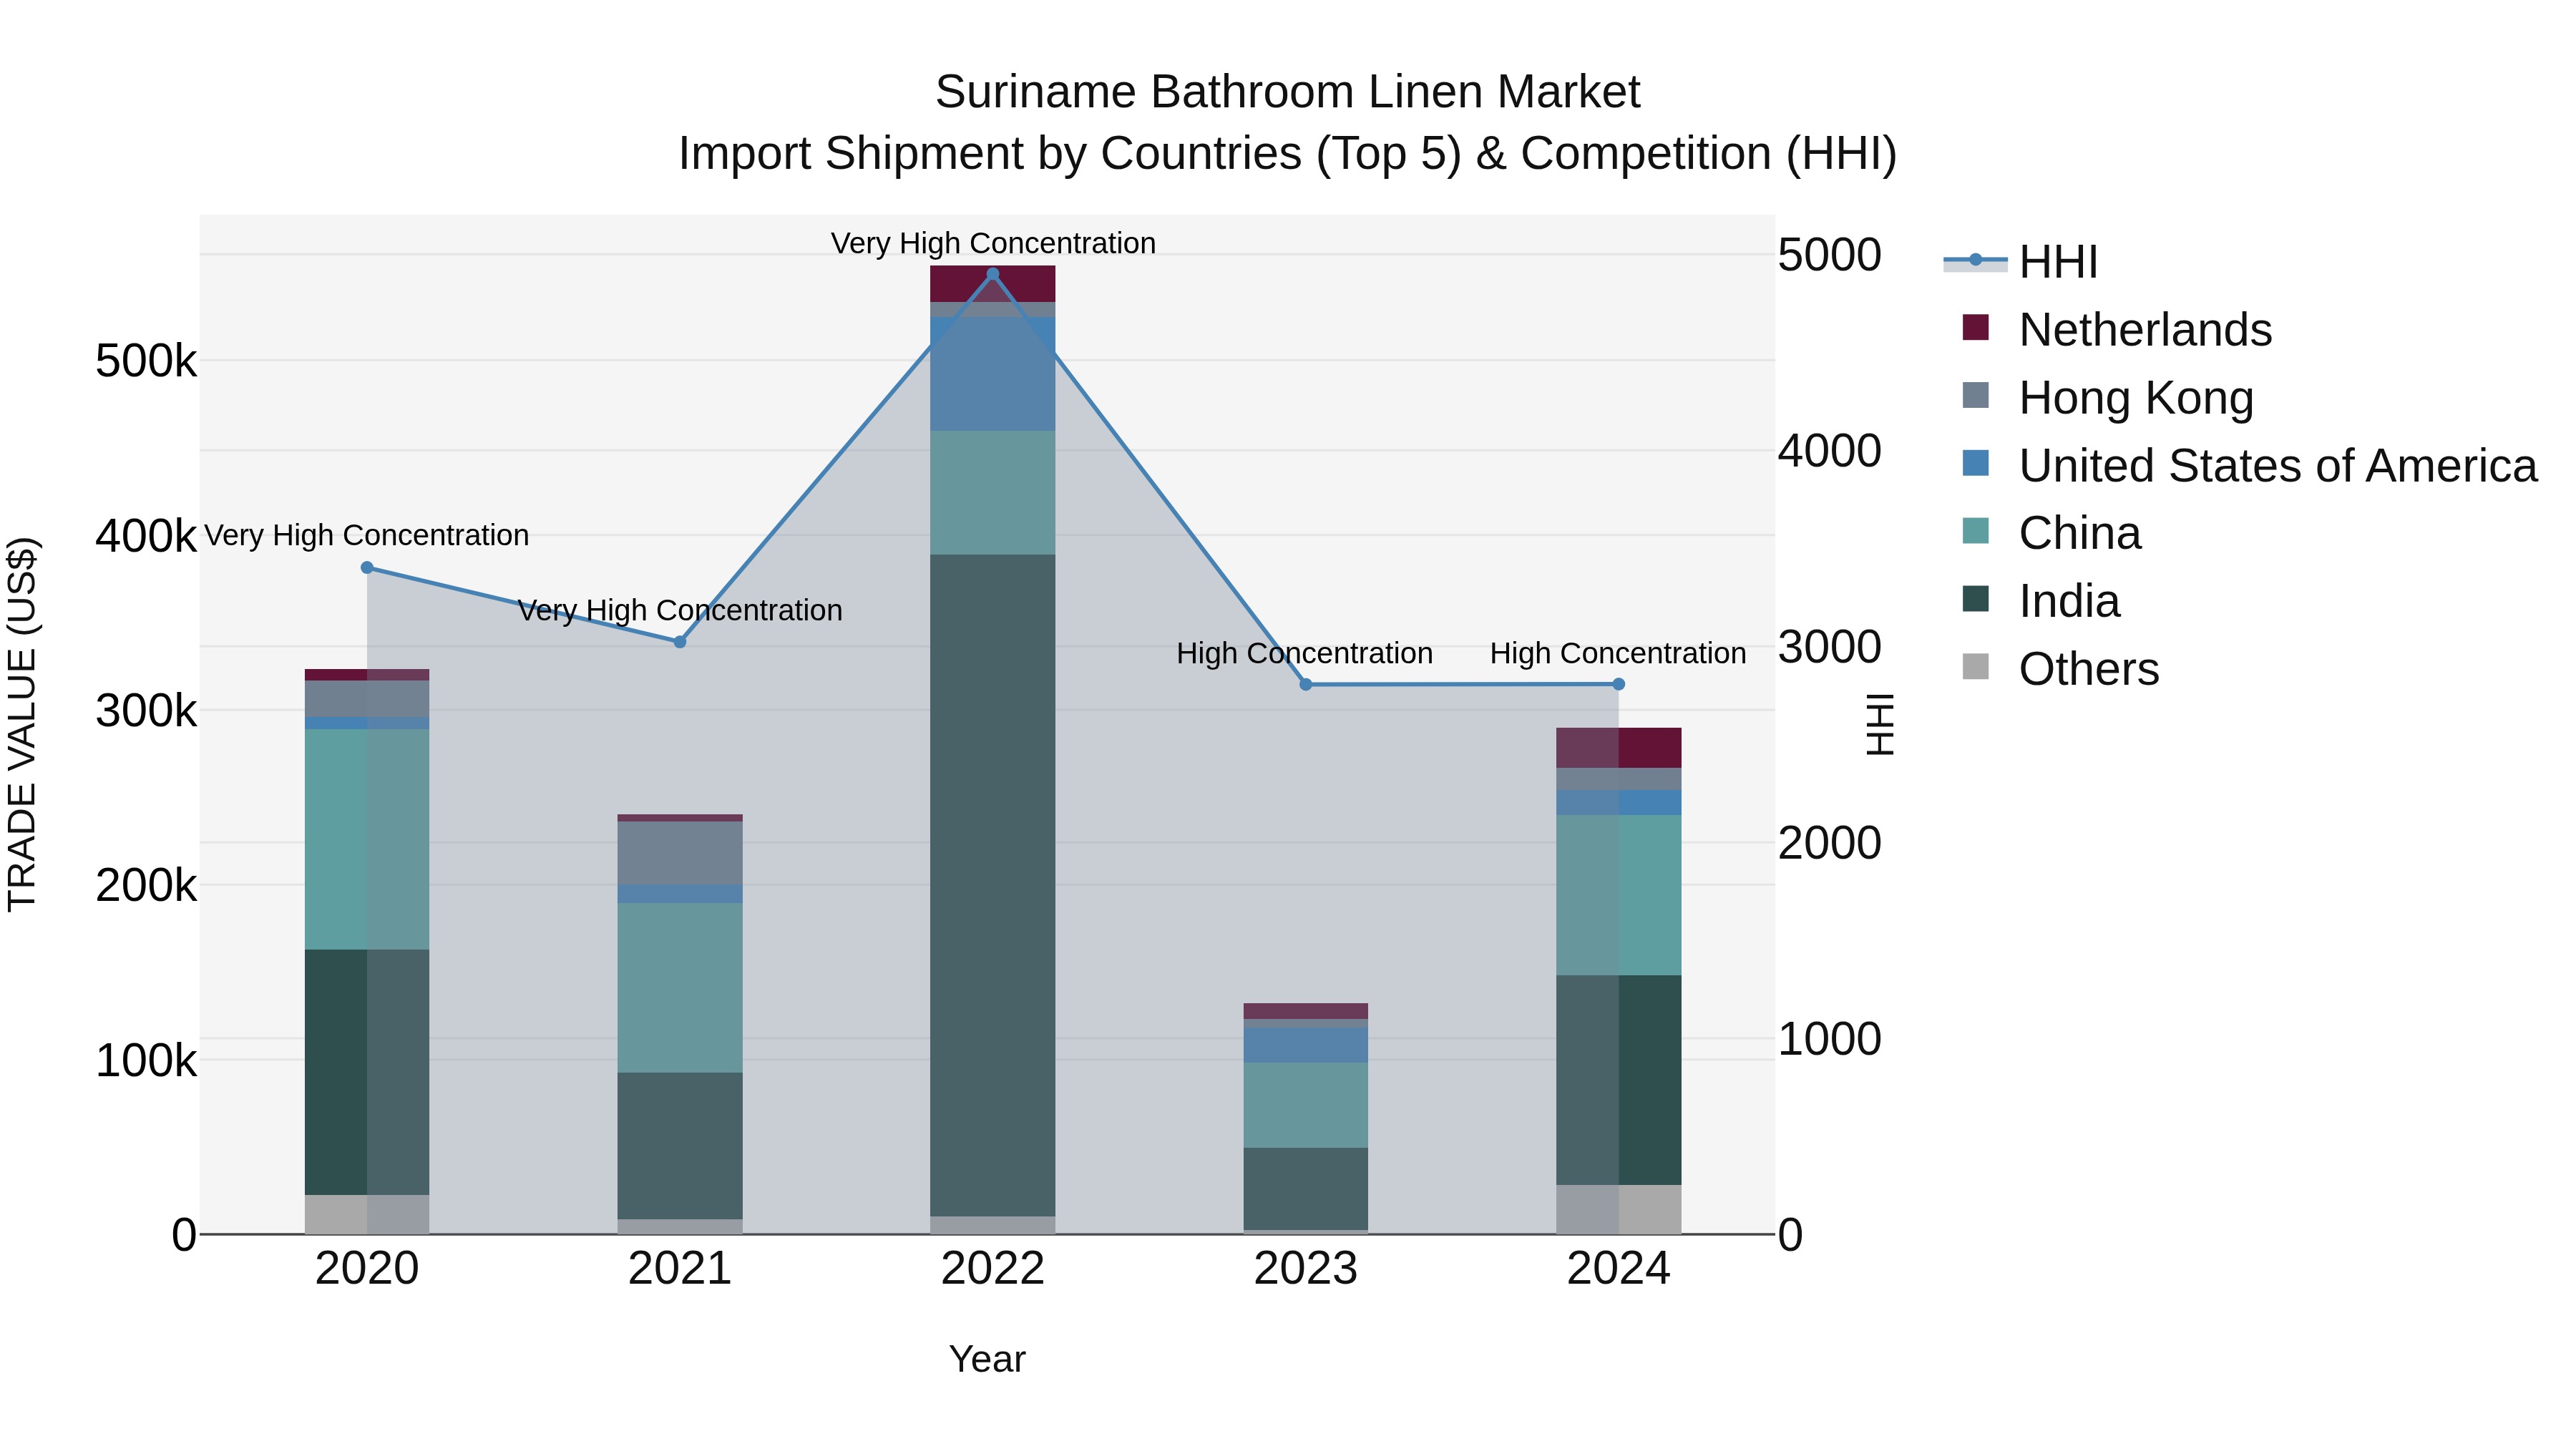
Task: Hide the Hong Kong series via legend label
Action: (x=2136, y=398)
